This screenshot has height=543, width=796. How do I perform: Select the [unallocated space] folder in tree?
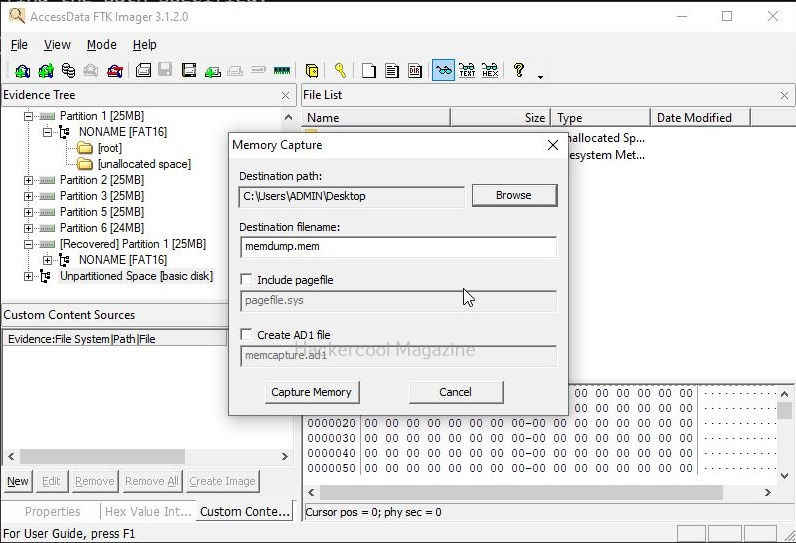click(x=143, y=164)
